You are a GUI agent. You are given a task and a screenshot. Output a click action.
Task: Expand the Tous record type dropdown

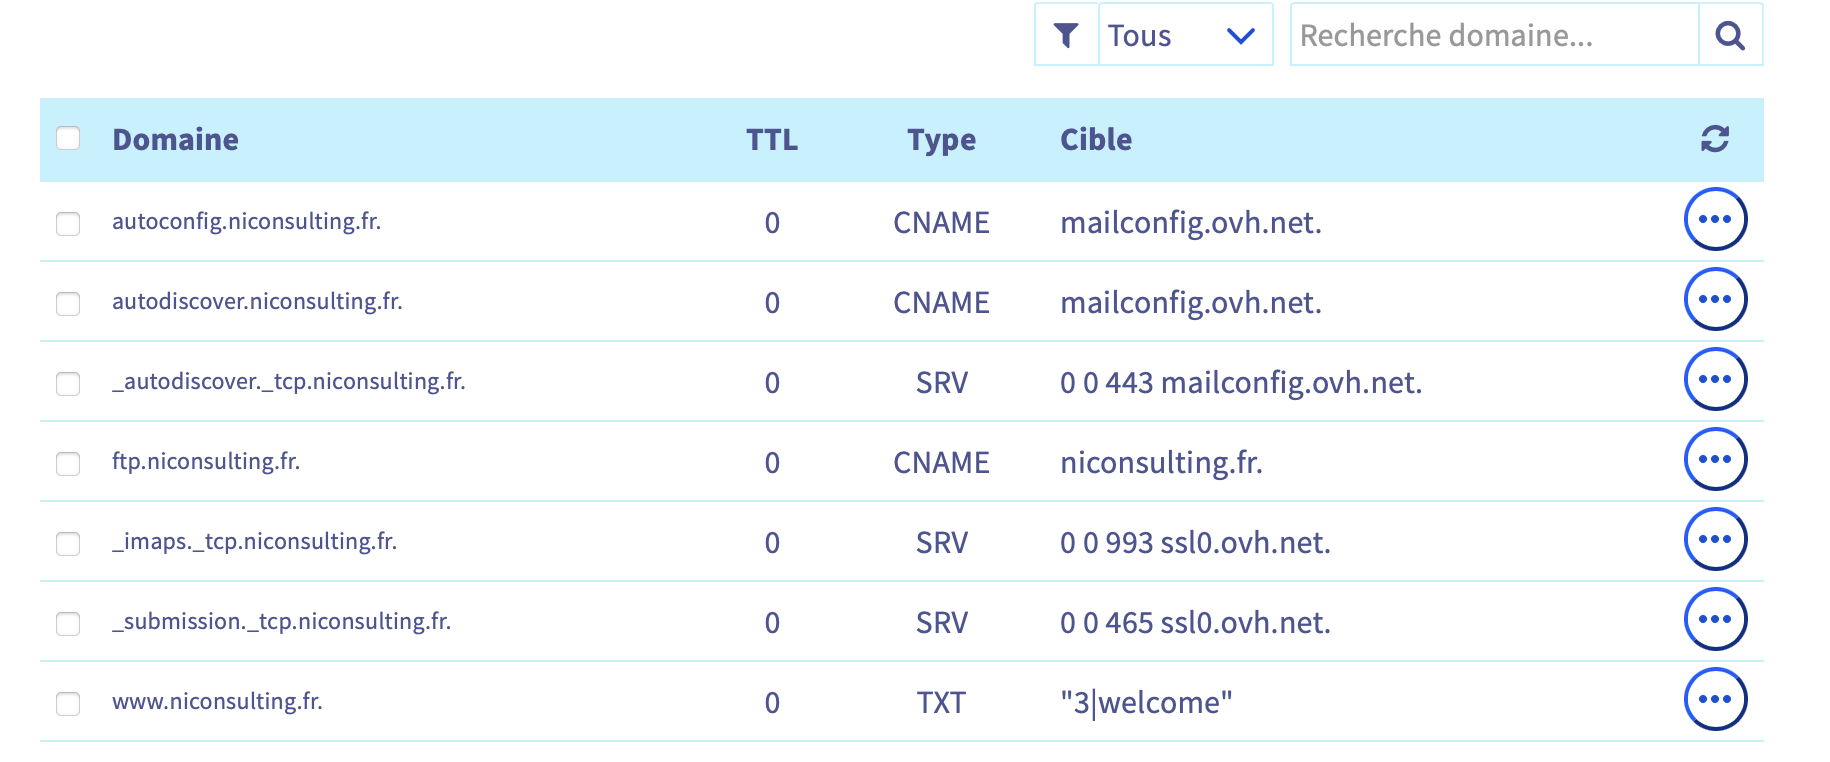point(1185,36)
